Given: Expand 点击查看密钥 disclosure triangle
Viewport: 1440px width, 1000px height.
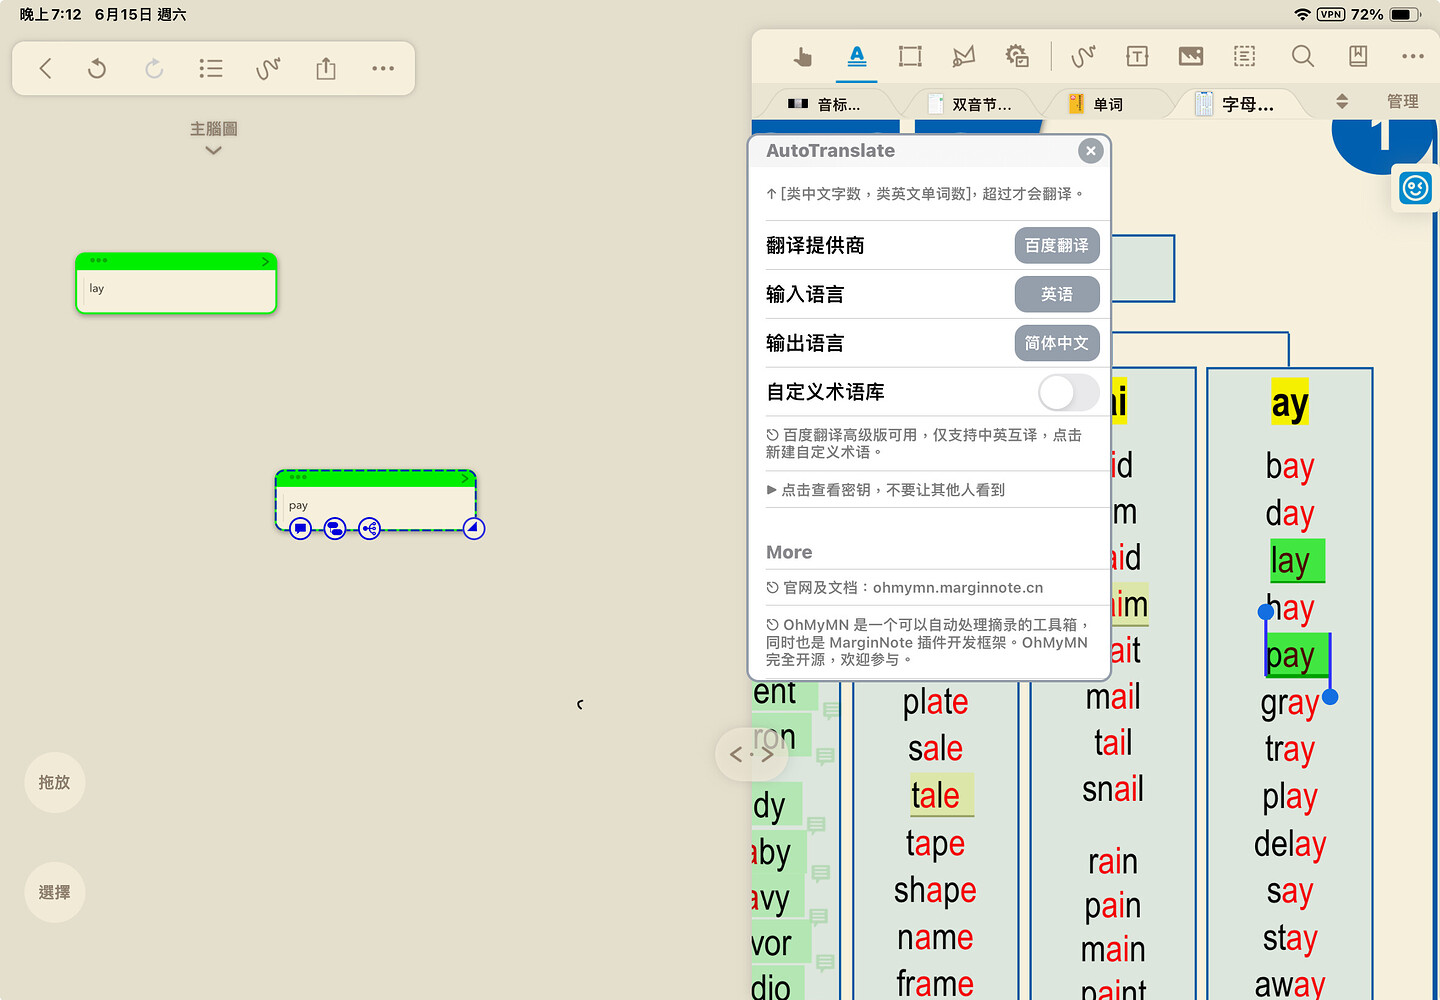Looking at the screenshot, I should 772,490.
